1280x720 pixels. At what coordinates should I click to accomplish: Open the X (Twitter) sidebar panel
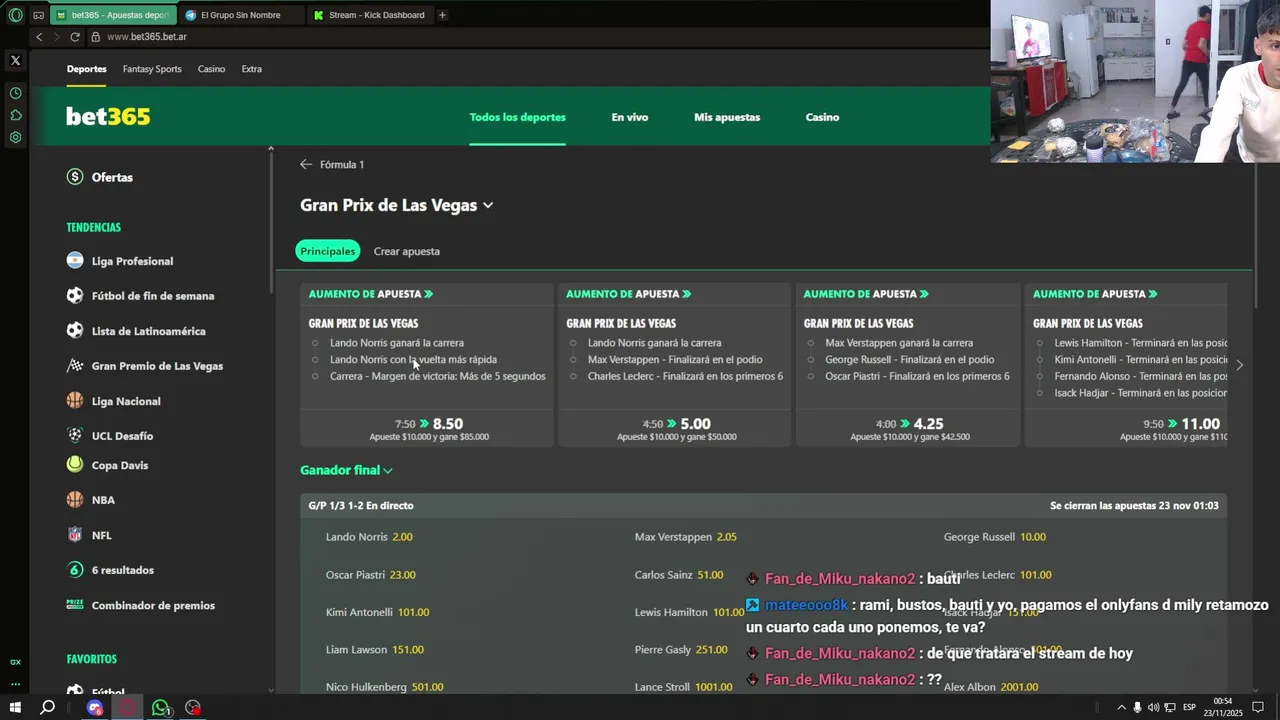pyautogui.click(x=15, y=60)
